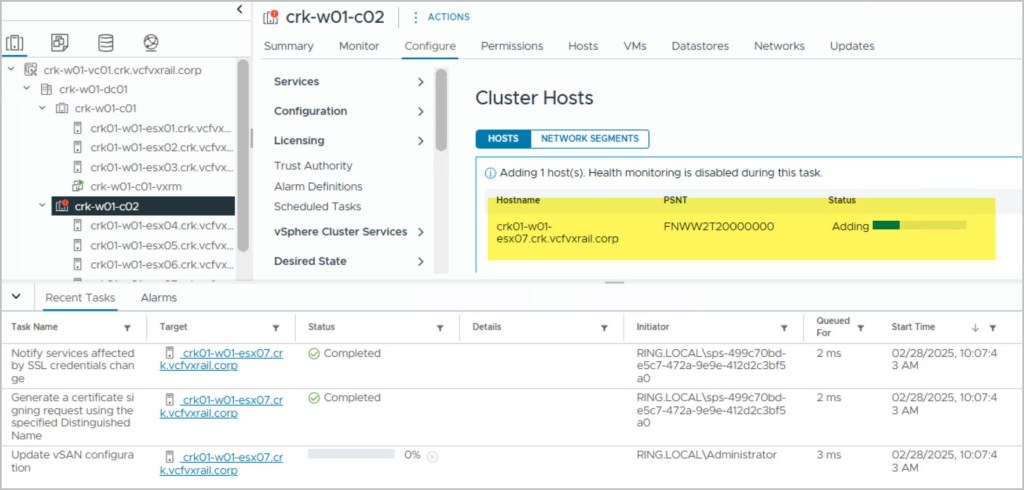Viewport: 1024px width, 490px height.
Task: Open the Storage inventory icon
Action: click(105, 43)
